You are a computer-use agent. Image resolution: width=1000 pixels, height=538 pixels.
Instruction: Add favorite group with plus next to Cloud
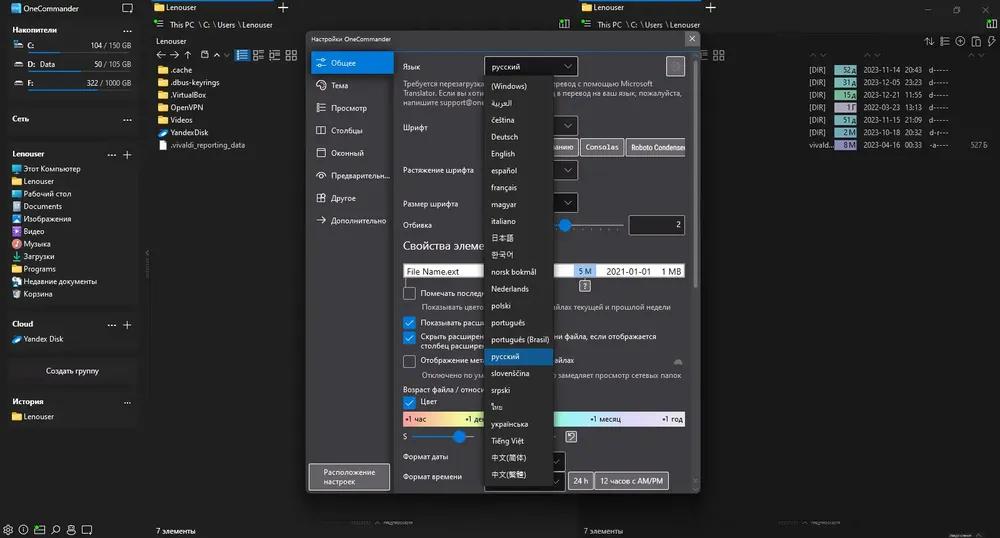click(127, 324)
